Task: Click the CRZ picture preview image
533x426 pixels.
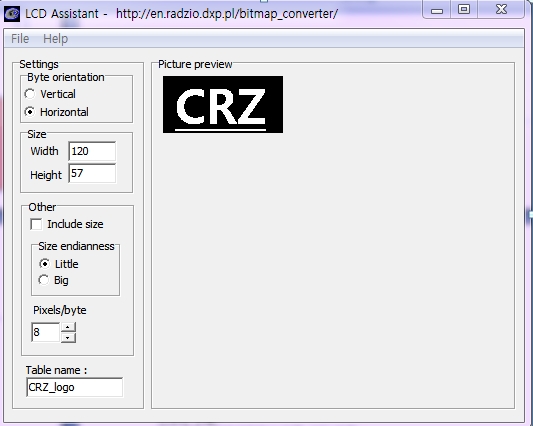Action: tap(223, 104)
